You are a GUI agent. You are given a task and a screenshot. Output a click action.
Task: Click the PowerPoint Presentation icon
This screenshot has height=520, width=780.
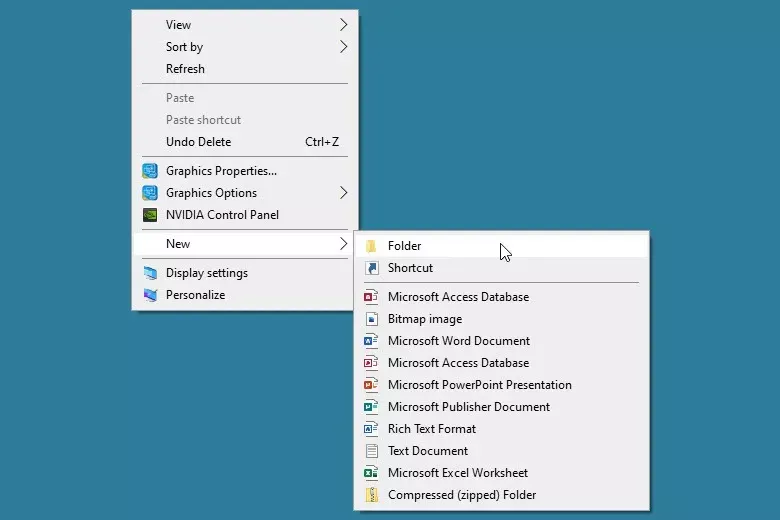click(371, 385)
